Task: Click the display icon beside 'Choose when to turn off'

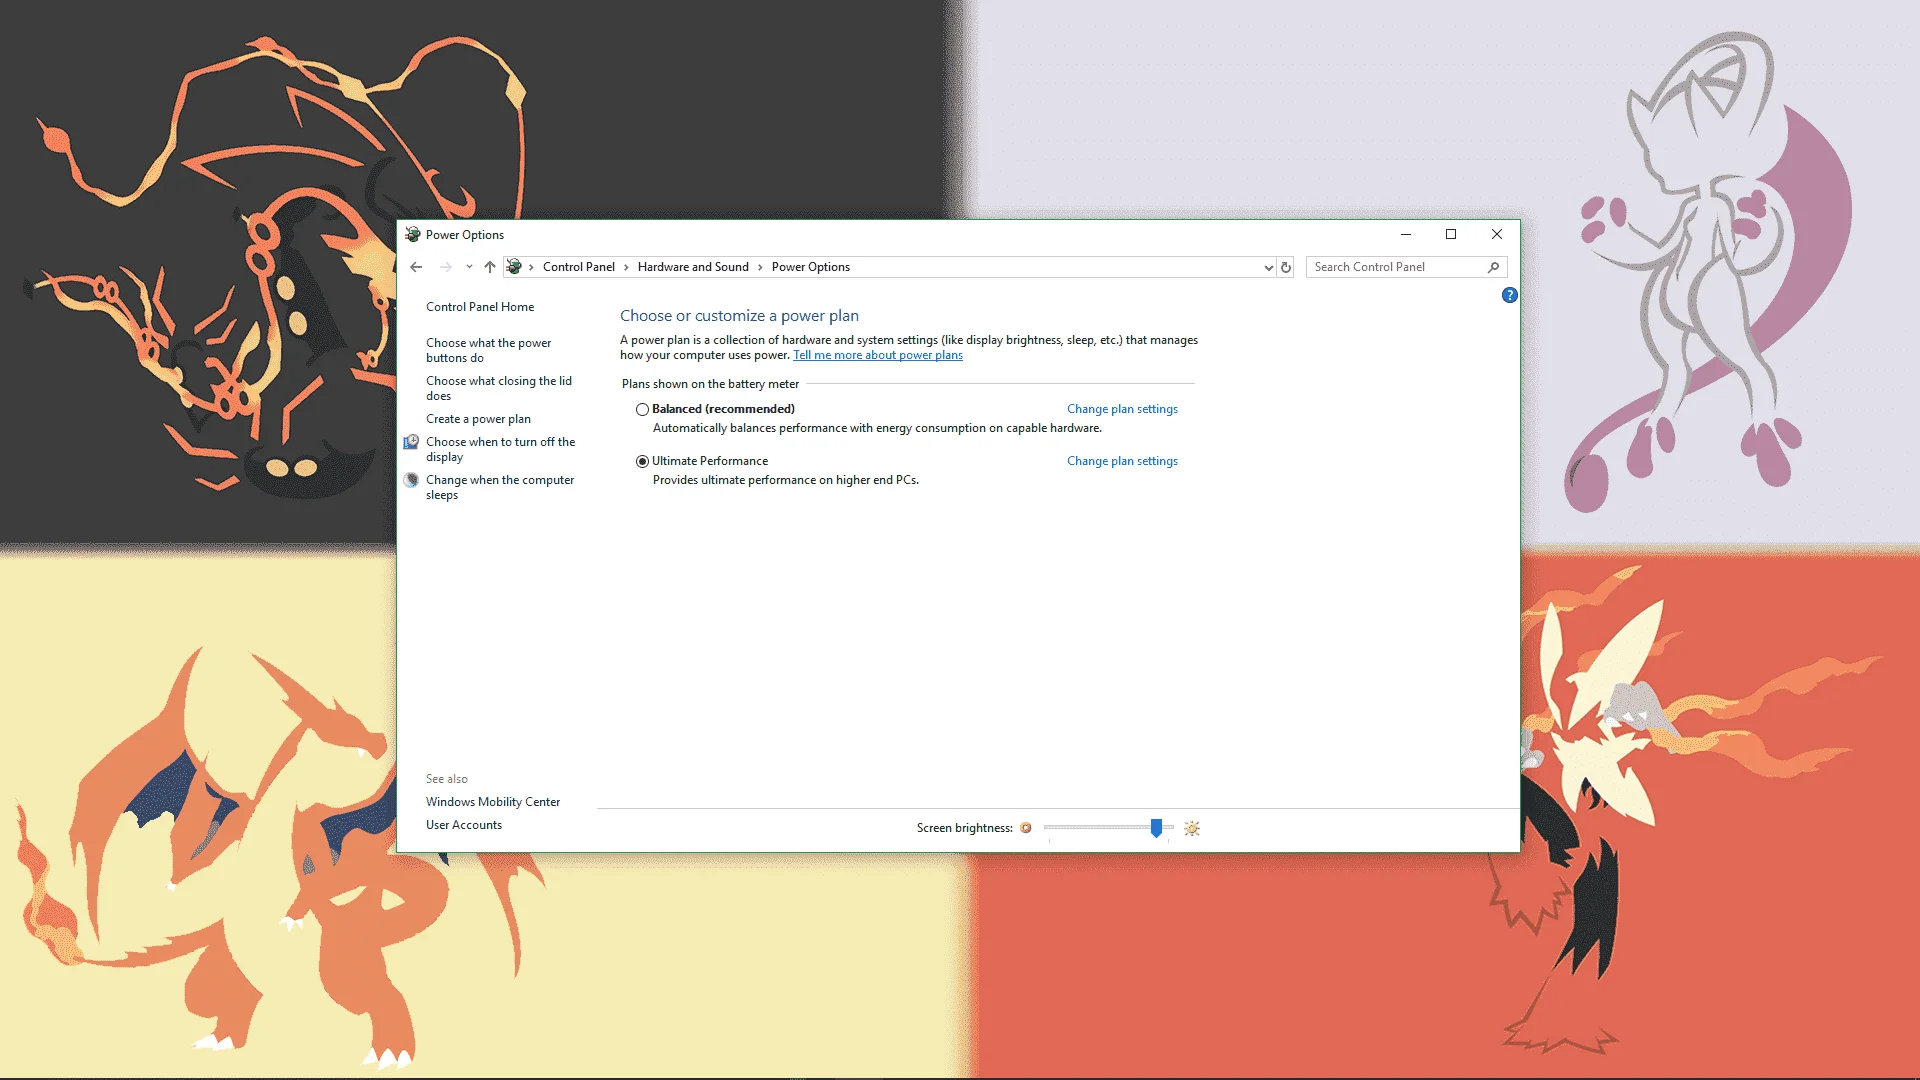Action: (x=411, y=442)
